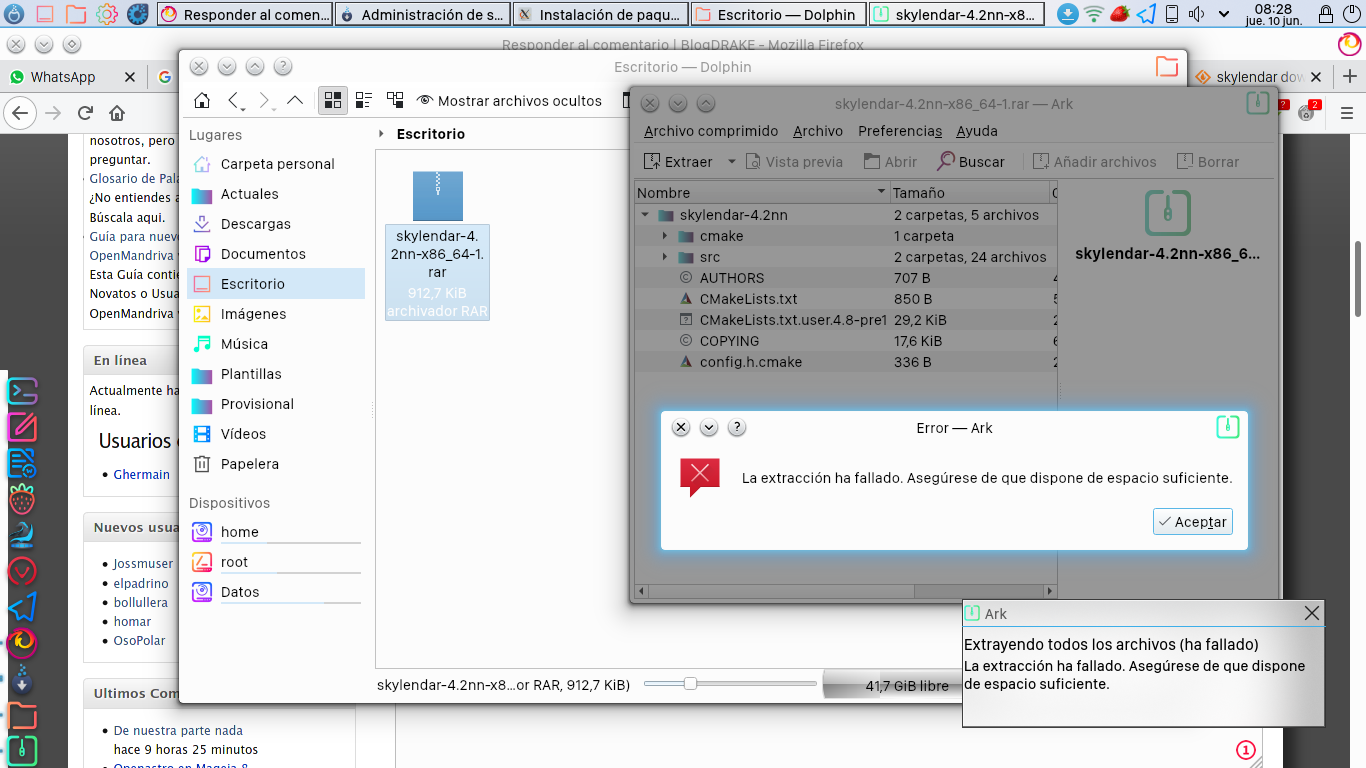Open Descargas in Dolphin places
The image size is (1366, 768).
pyautogui.click(x=276, y=224)
